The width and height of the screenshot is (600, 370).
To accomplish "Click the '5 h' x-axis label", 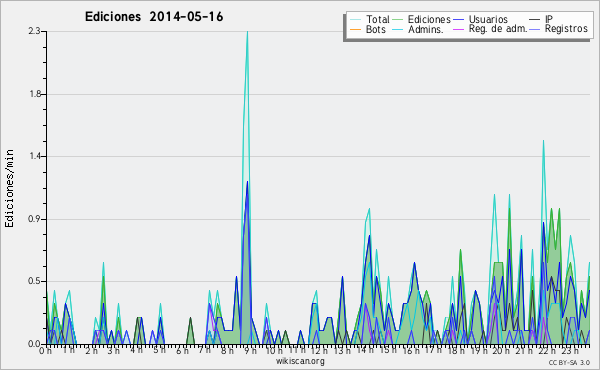I will pos(159,350).
